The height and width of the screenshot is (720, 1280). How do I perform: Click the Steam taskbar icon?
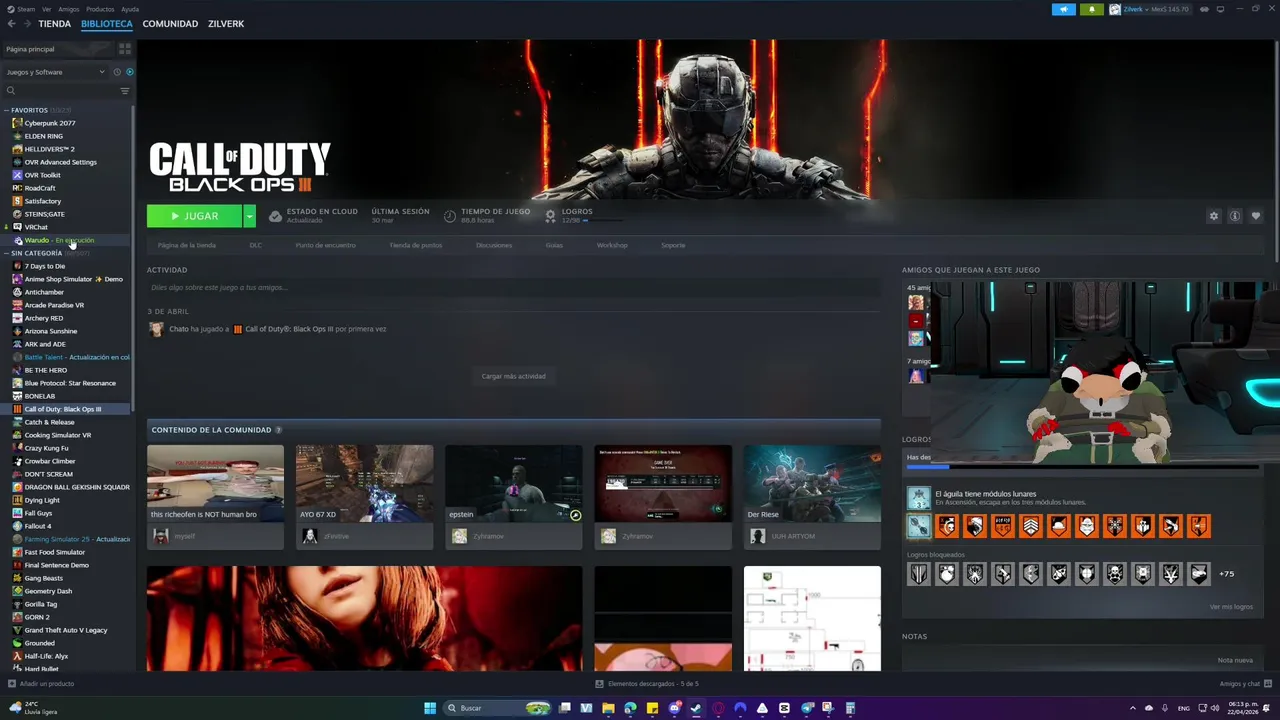[696, 708]
